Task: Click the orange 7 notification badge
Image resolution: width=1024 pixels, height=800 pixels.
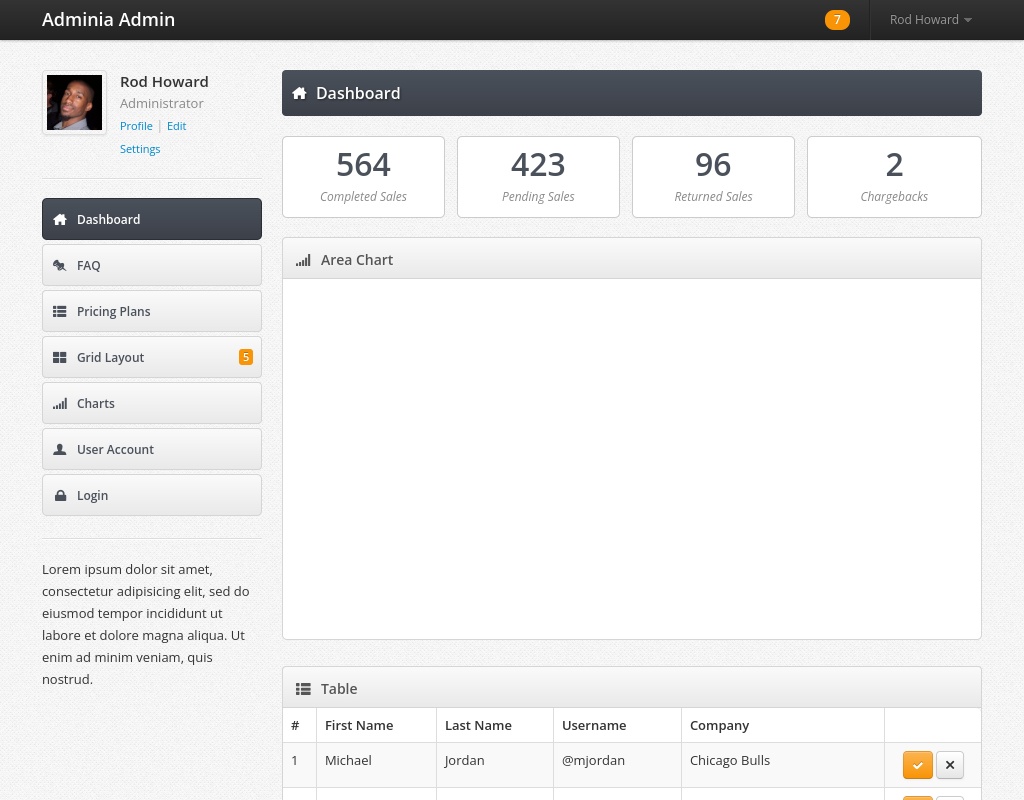Action: click(837, 20)
